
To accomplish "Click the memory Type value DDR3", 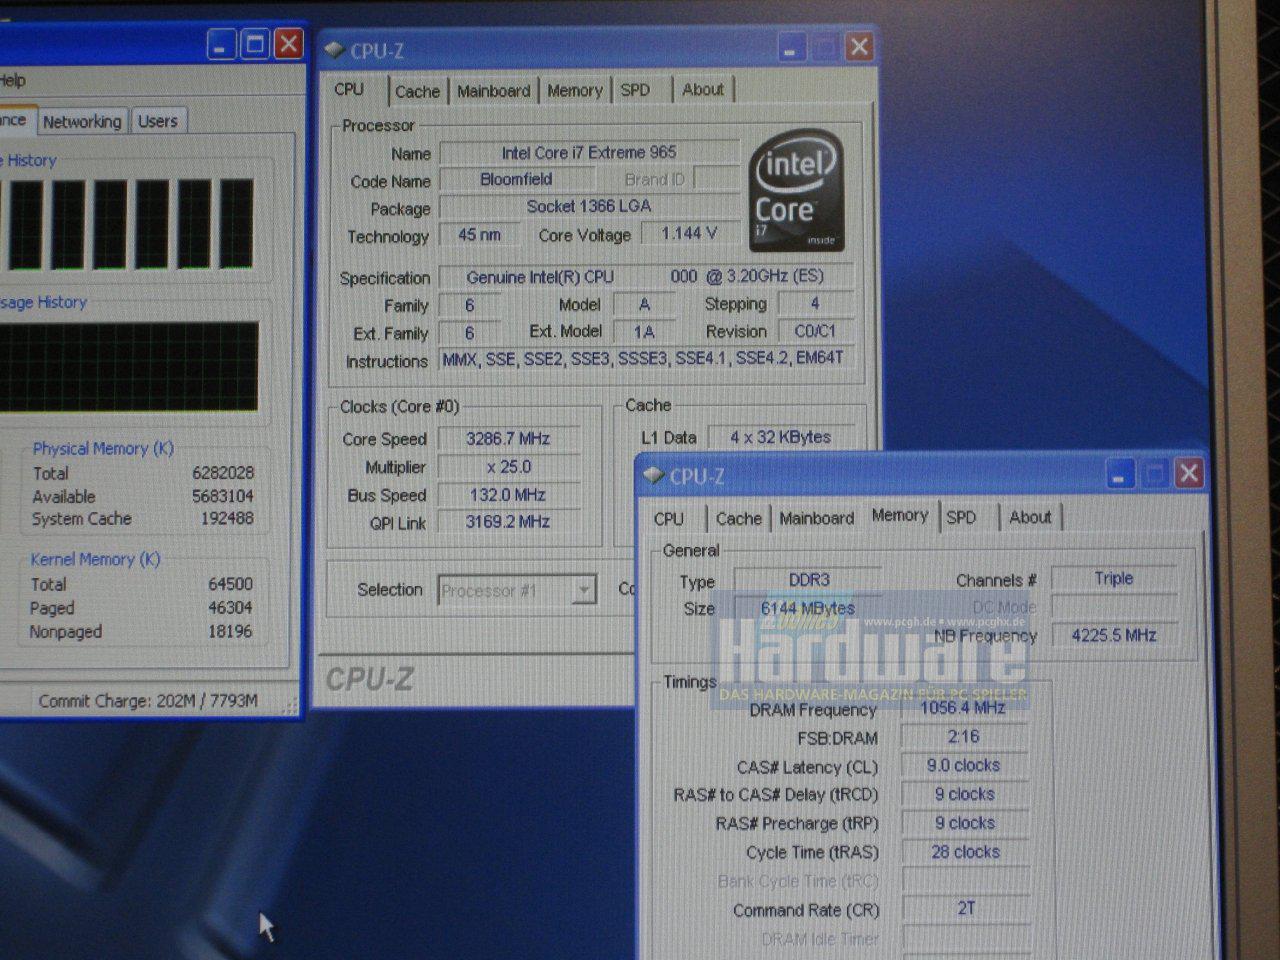I will [809, 580].
